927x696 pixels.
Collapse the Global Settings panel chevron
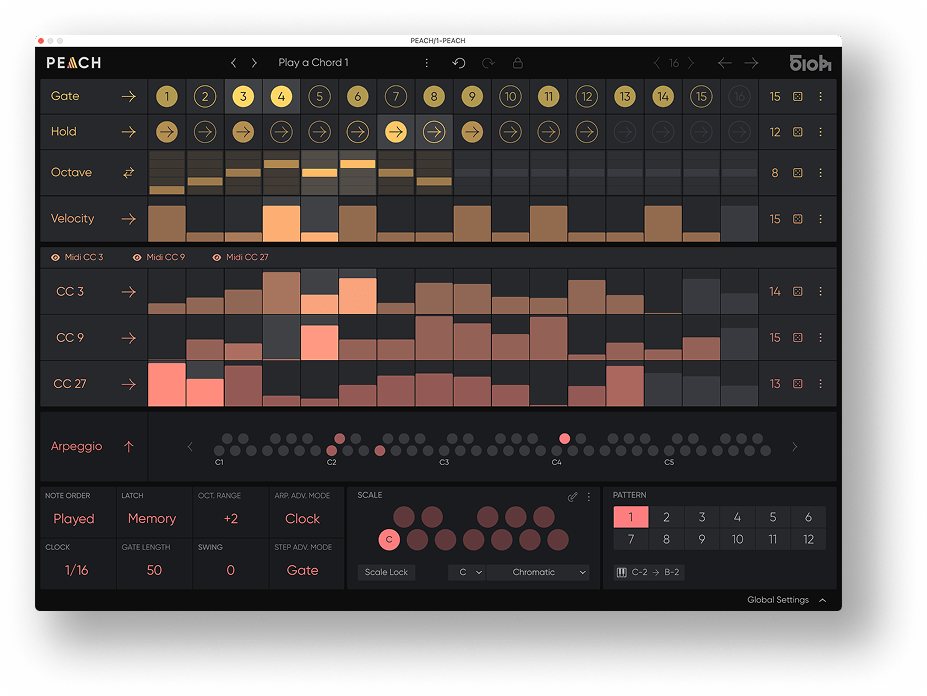[822, 600]
